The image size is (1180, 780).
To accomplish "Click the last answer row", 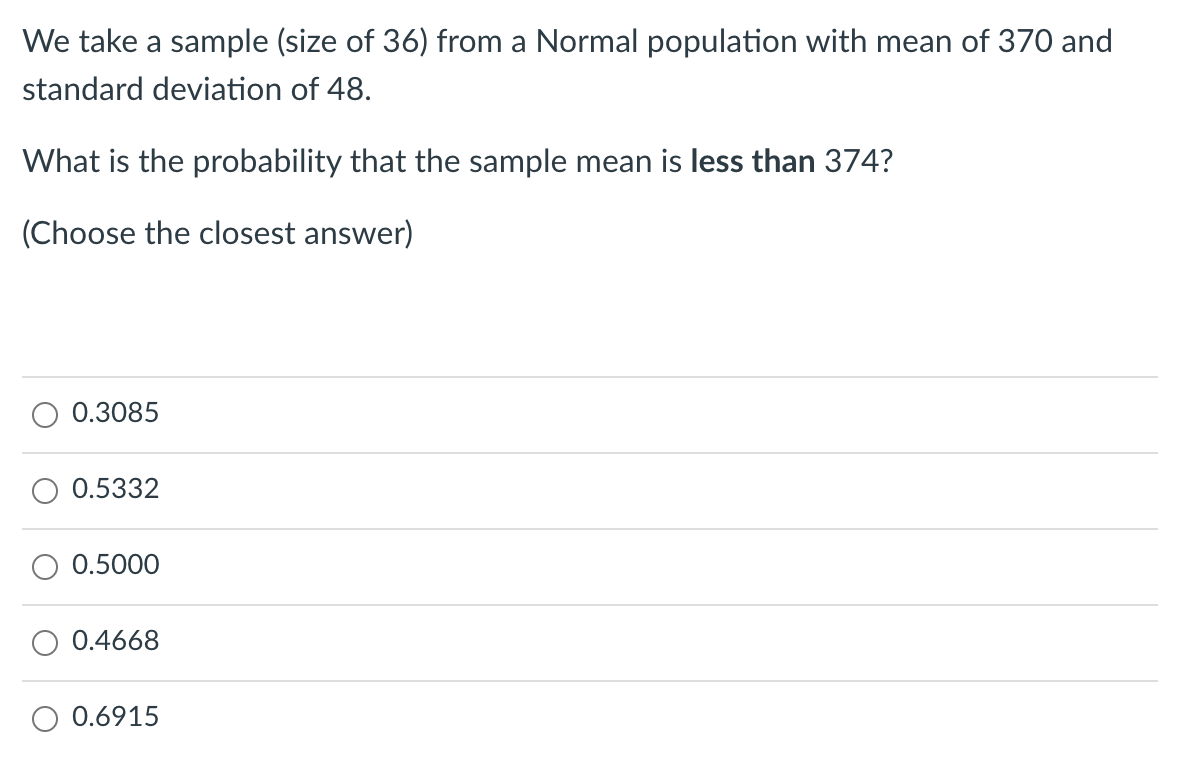I will point(590,716).
